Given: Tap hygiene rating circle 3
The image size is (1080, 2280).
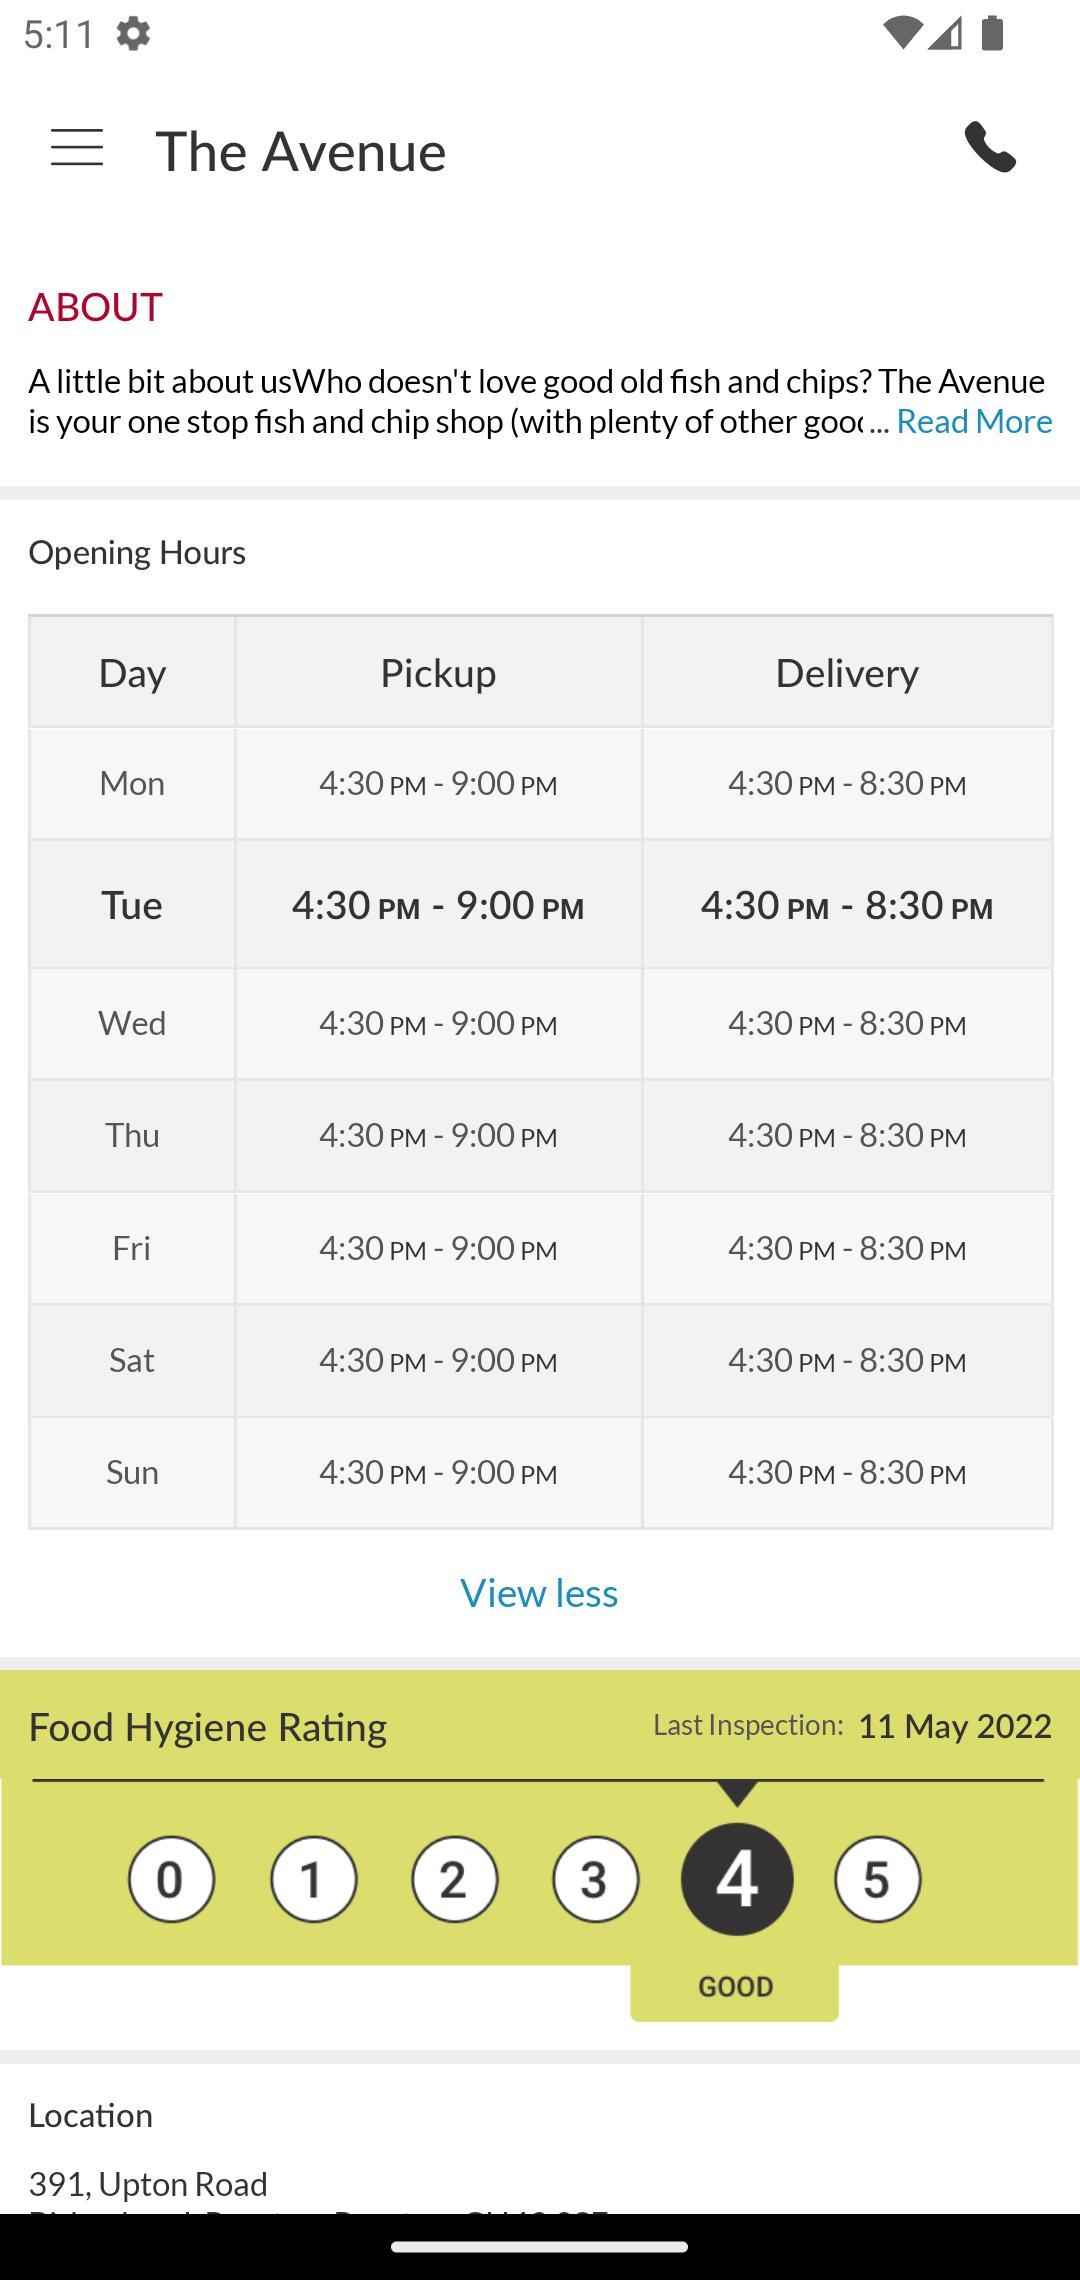Looking at the screenshot, I should (595, 1880).
